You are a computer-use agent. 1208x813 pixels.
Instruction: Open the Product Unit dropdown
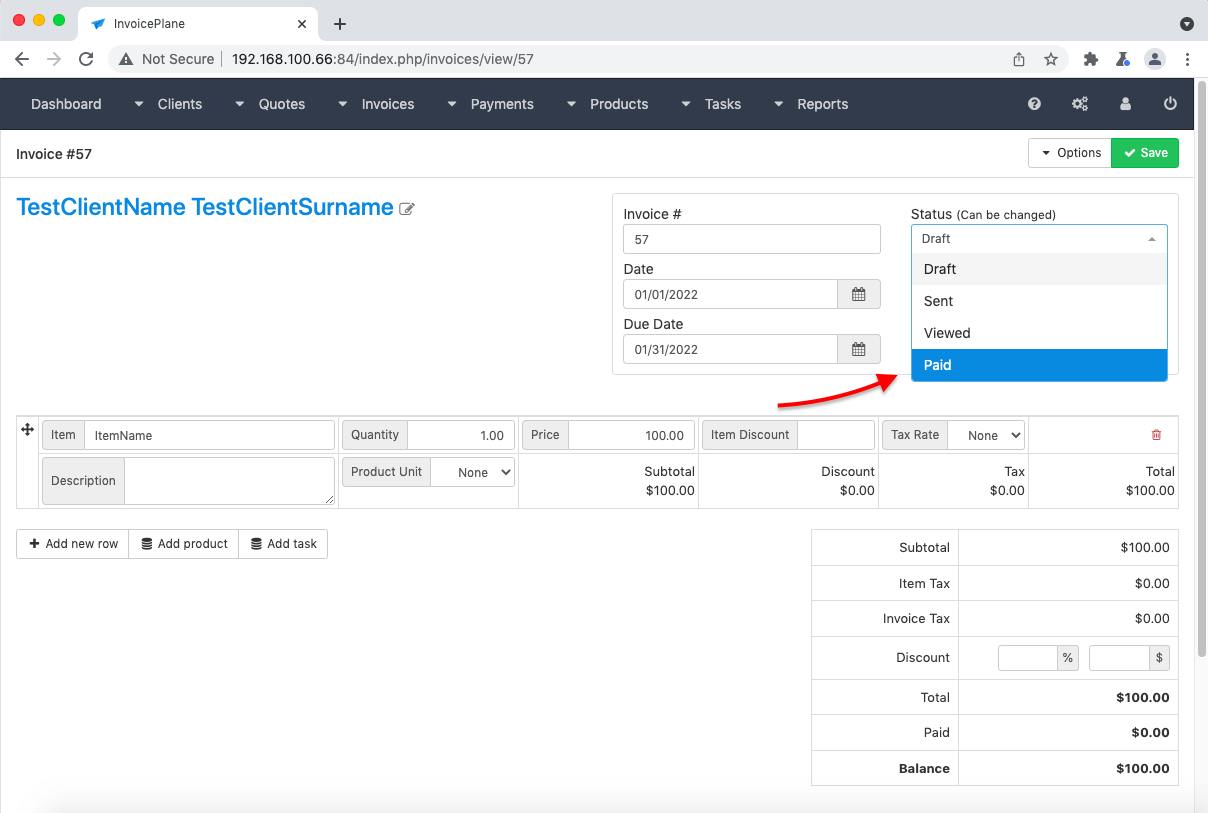click(472, 472)
